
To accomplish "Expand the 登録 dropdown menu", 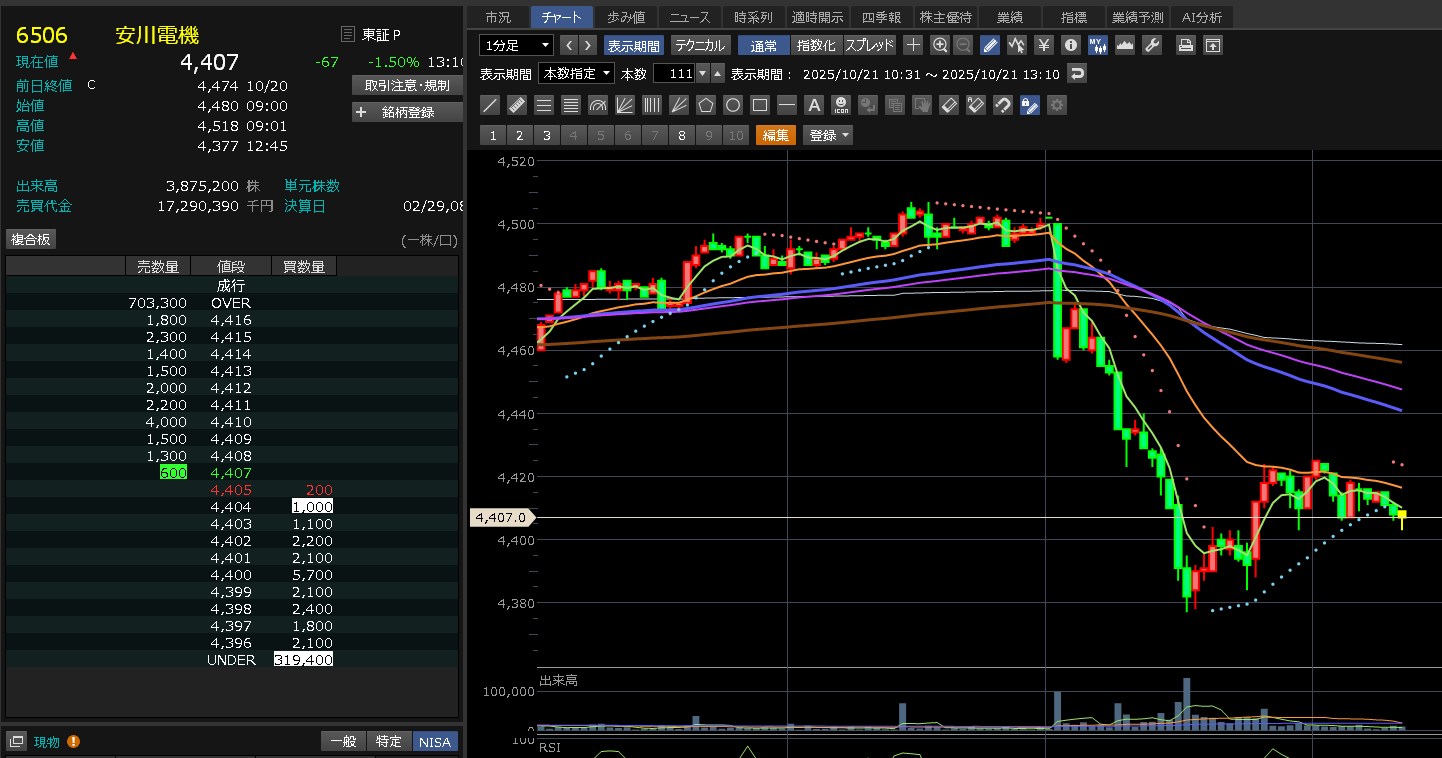I will 829,135.
